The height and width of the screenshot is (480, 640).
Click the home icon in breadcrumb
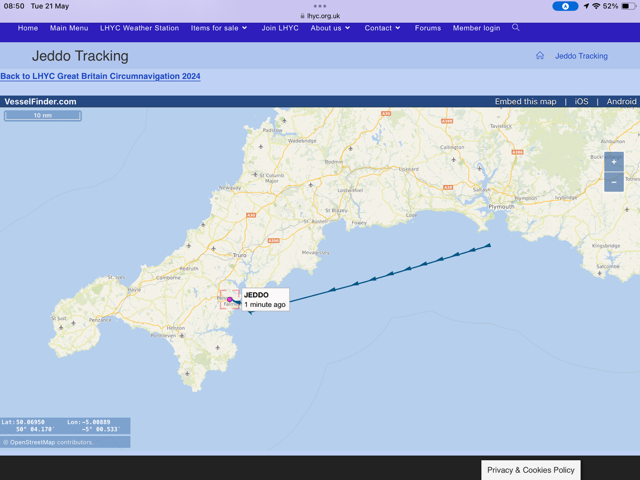pyautogui.click(x=540, y=56)
